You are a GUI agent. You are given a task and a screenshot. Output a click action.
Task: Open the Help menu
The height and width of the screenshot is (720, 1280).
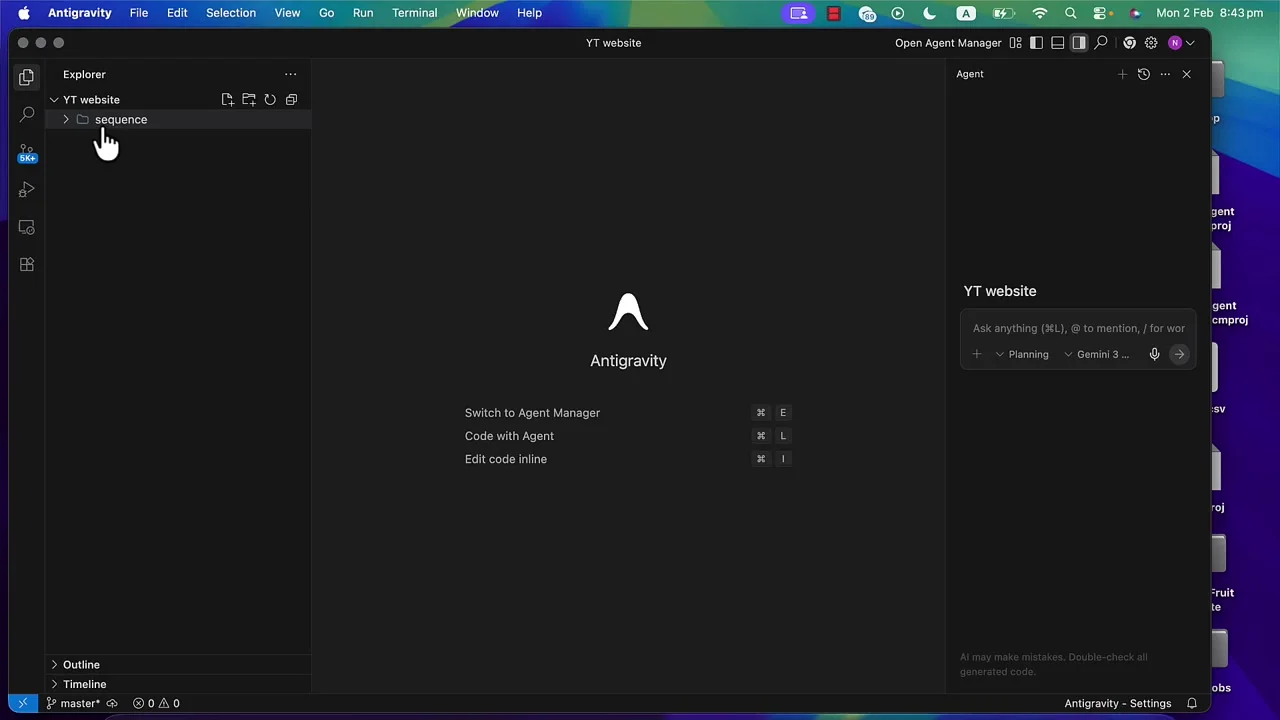[529, 13]
